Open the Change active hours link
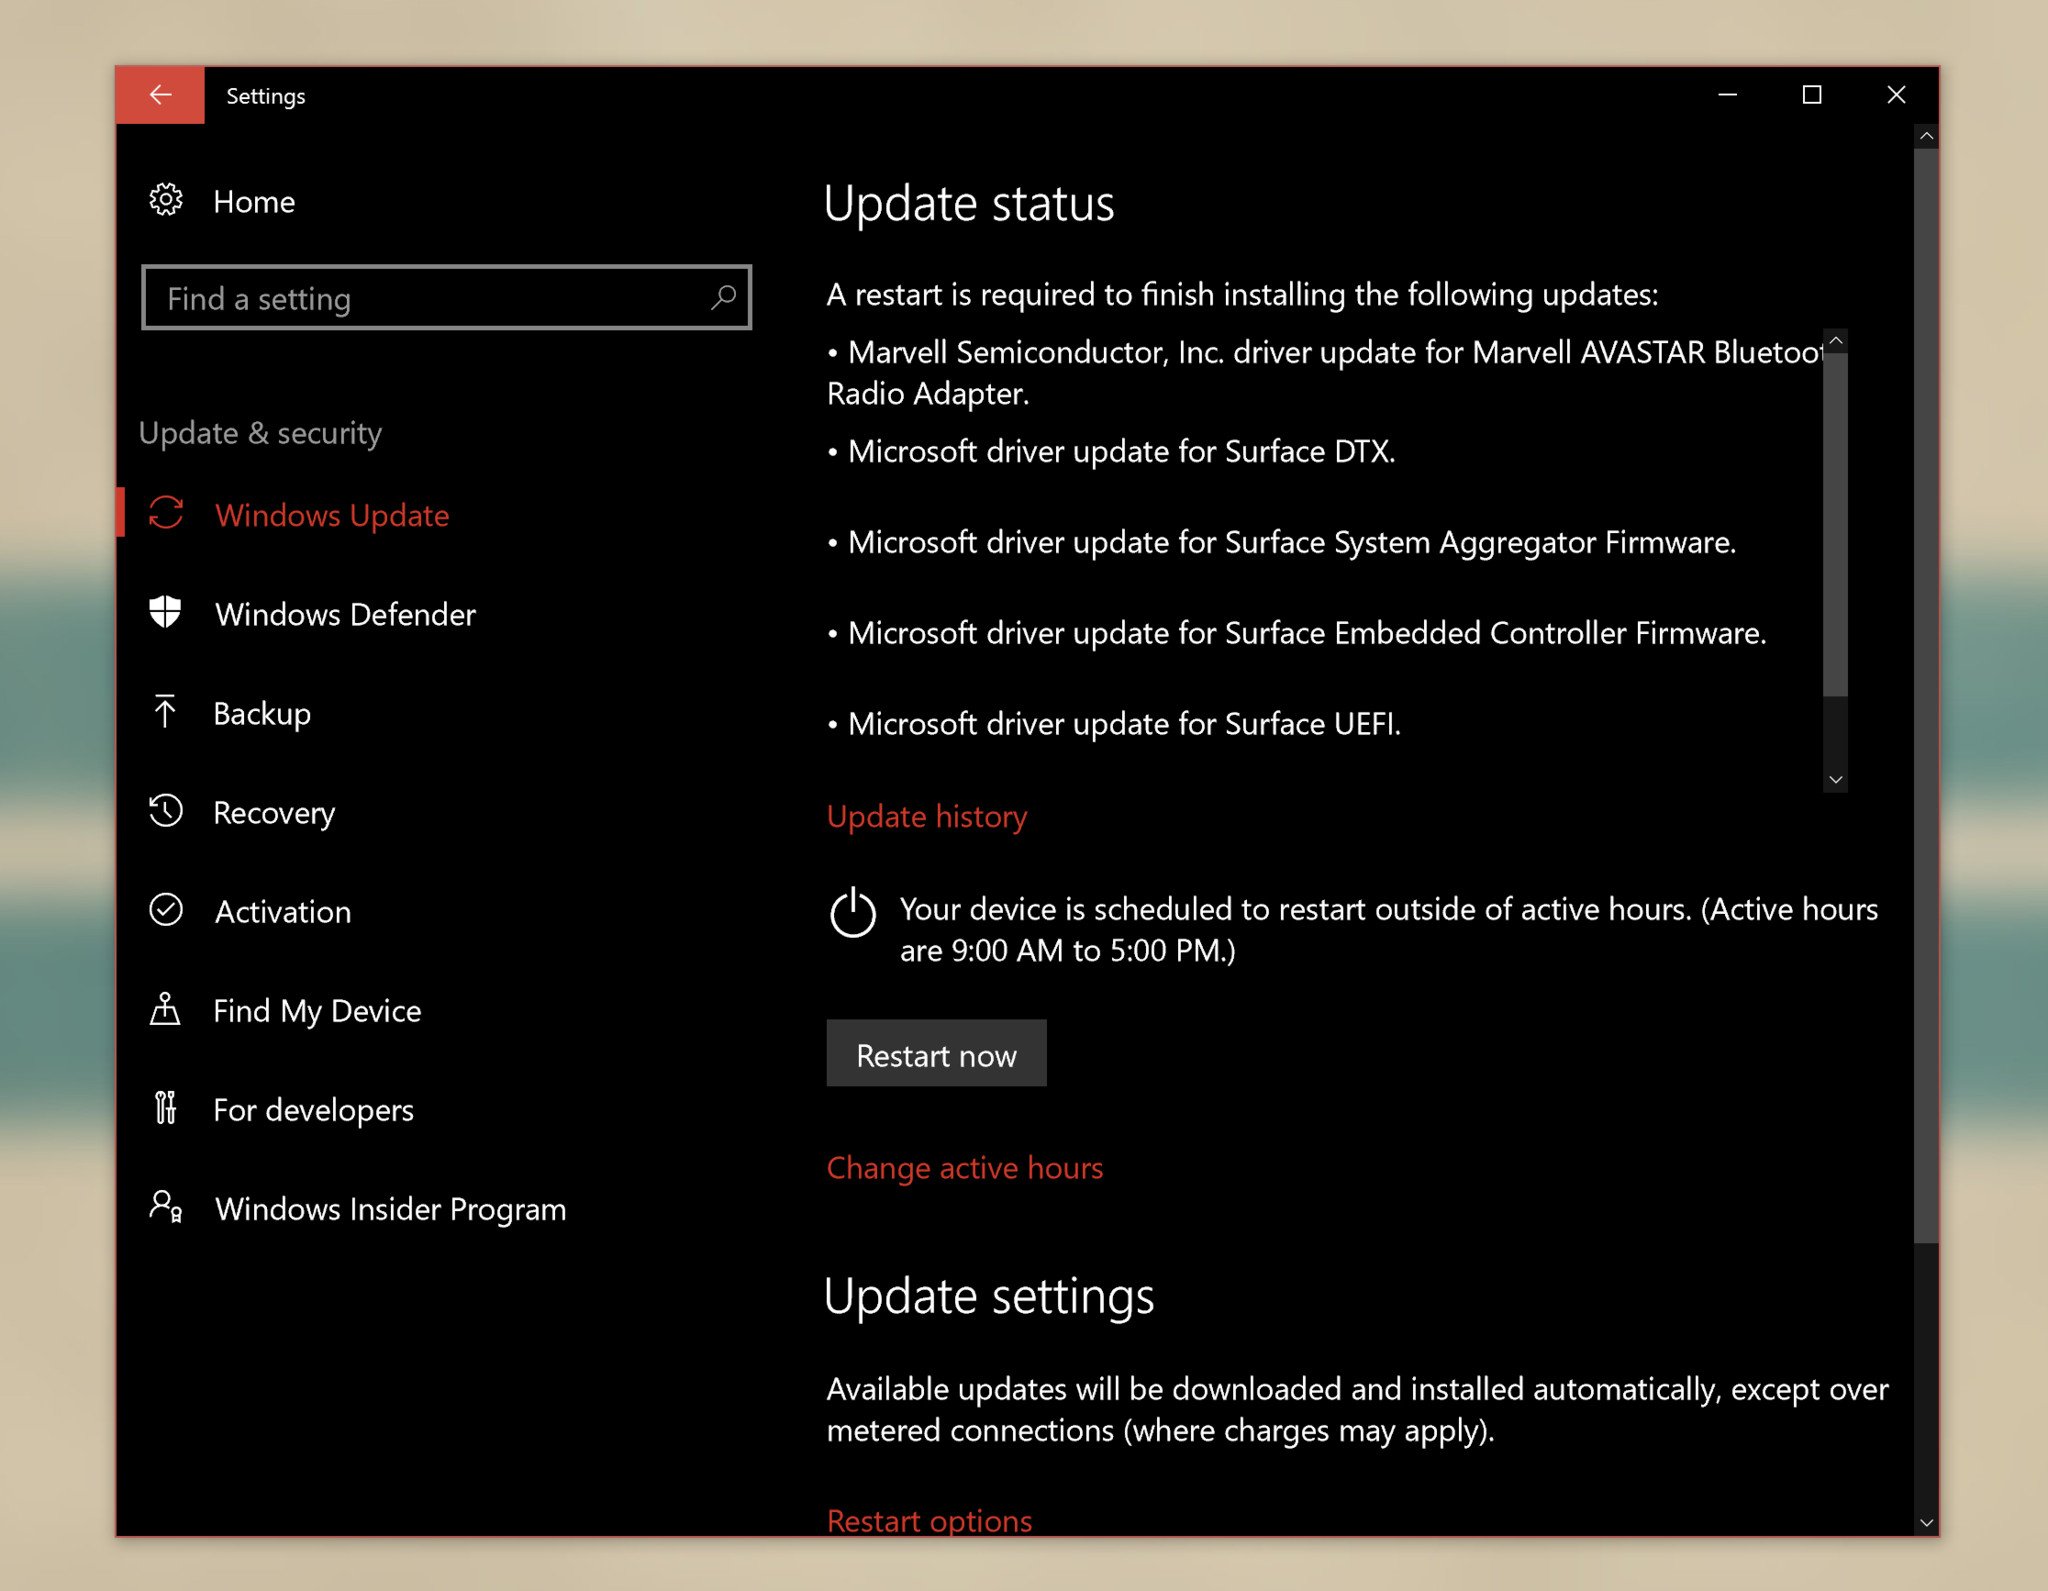Viewport: 2048px width, 1591px height. 964,1168
